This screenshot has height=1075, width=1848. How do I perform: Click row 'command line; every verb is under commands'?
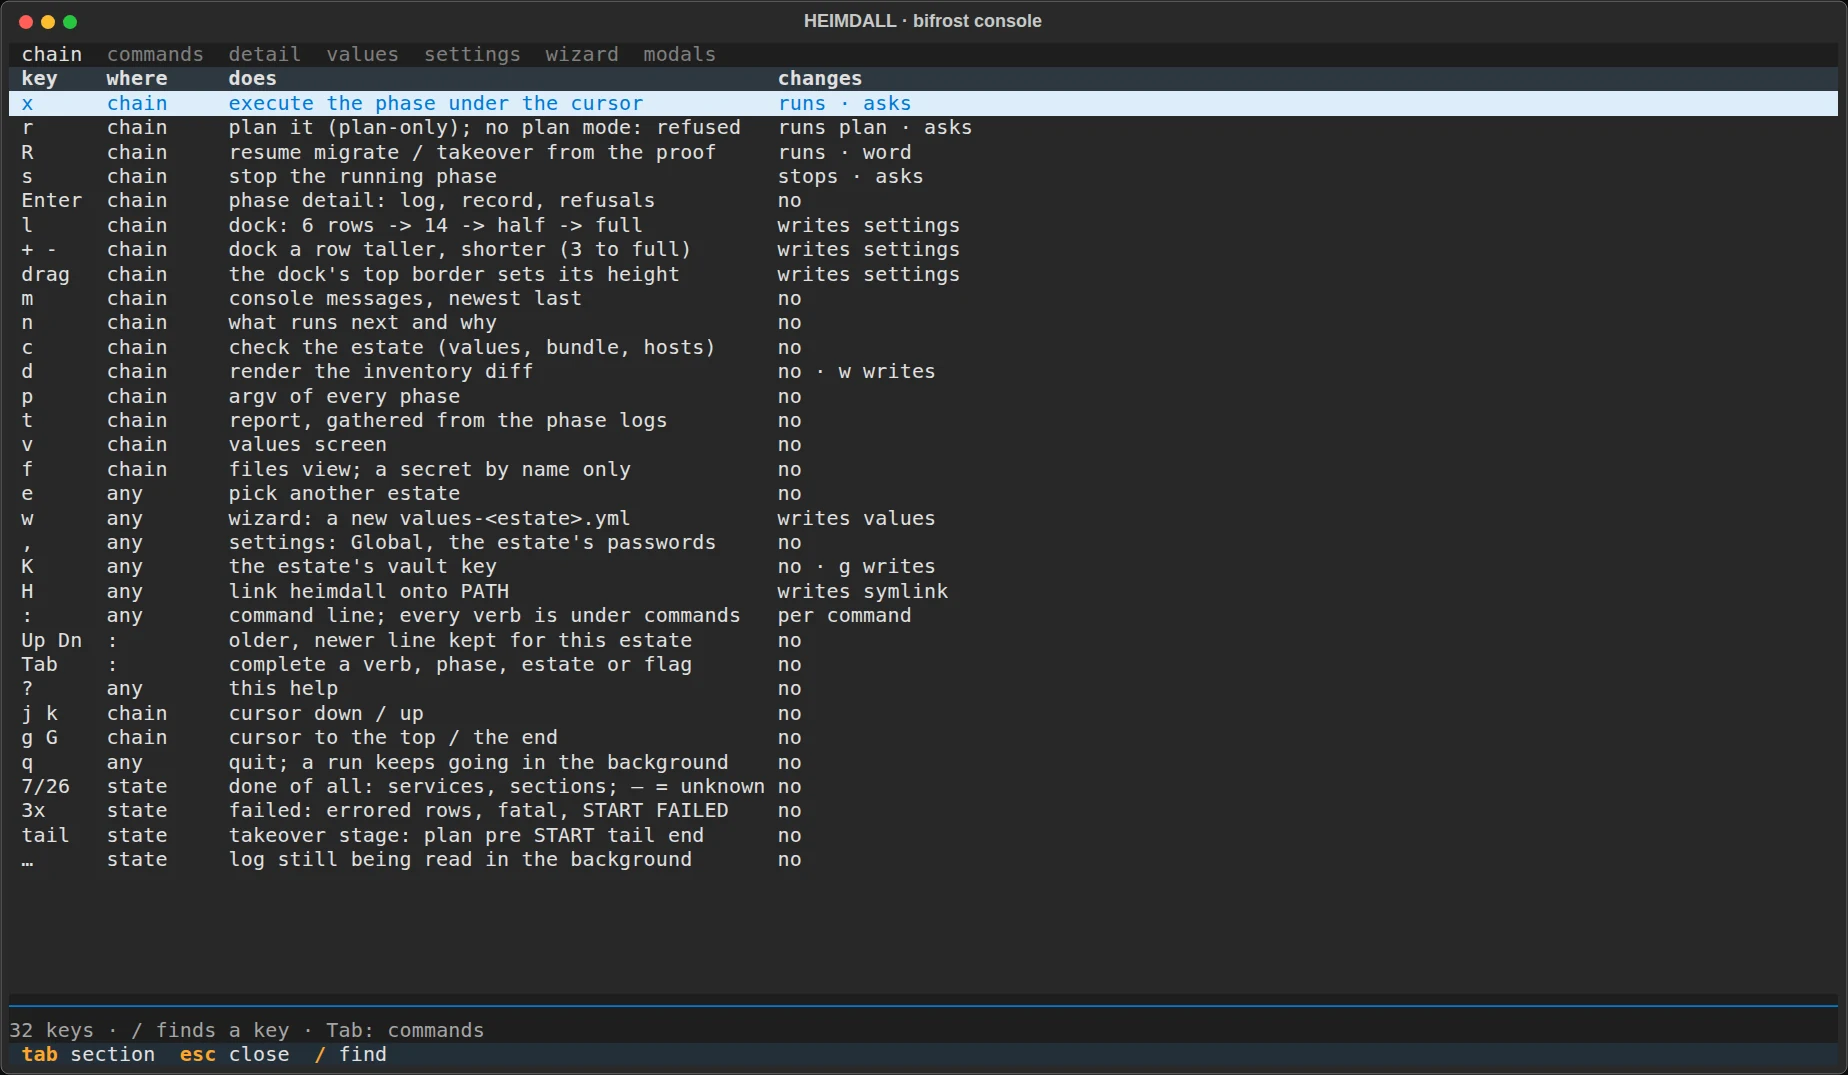click(x=923, y=615)
